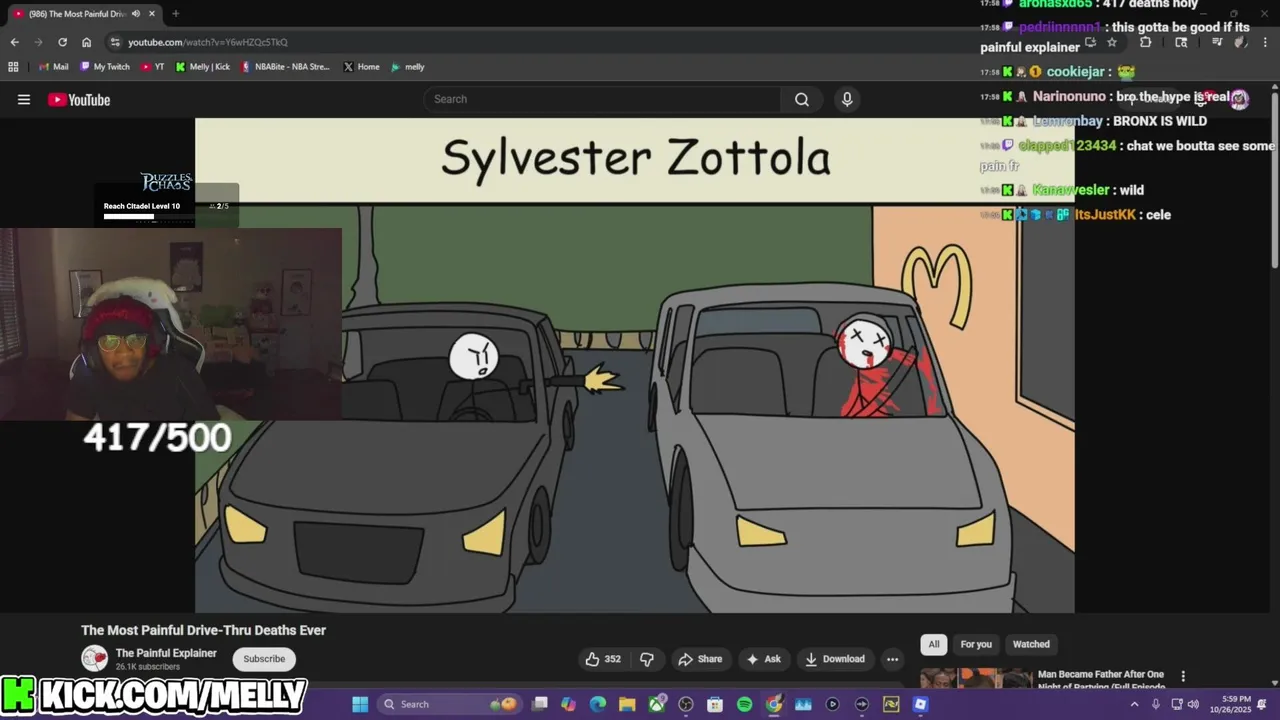The image size is (1280, 720).
Task: Click the 26.1K subscribers text
Action: 147,667
